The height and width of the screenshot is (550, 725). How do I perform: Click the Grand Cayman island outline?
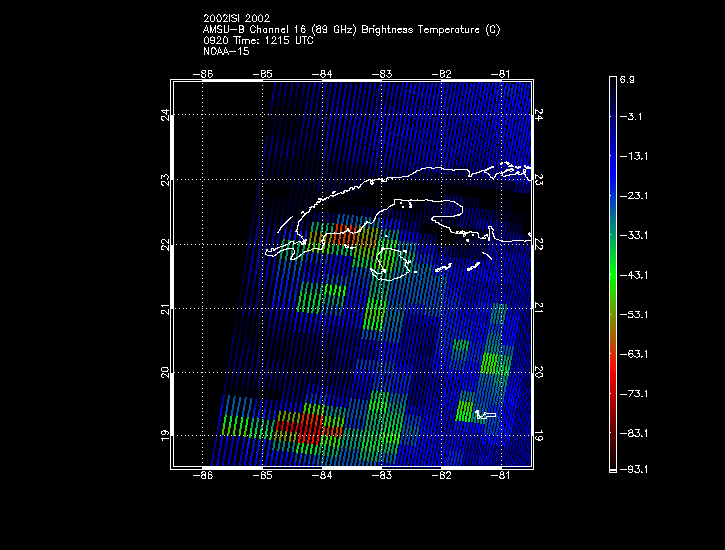click(x=486, y=414)
